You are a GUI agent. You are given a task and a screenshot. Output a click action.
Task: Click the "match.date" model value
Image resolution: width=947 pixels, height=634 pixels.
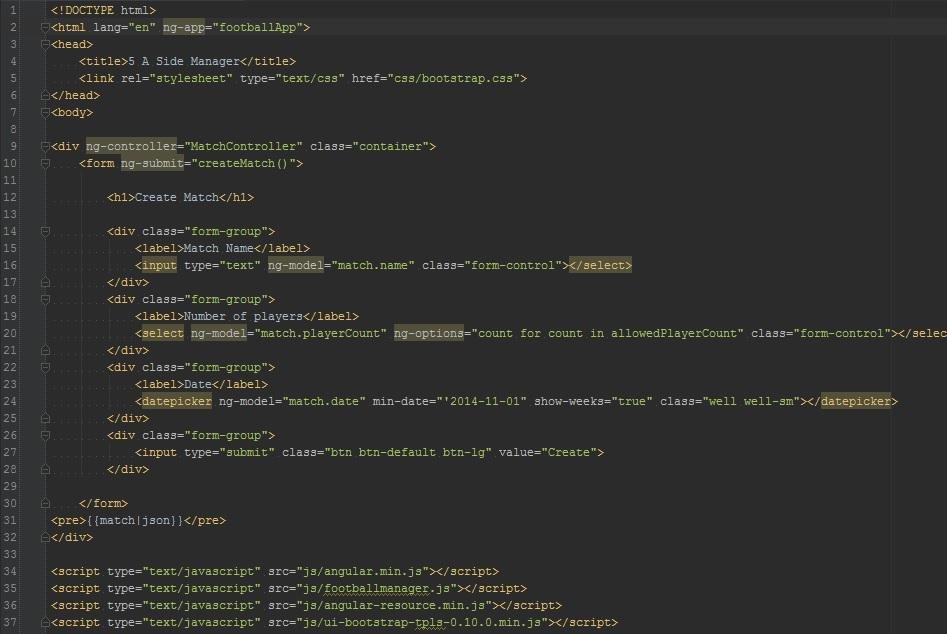point(324,401)
